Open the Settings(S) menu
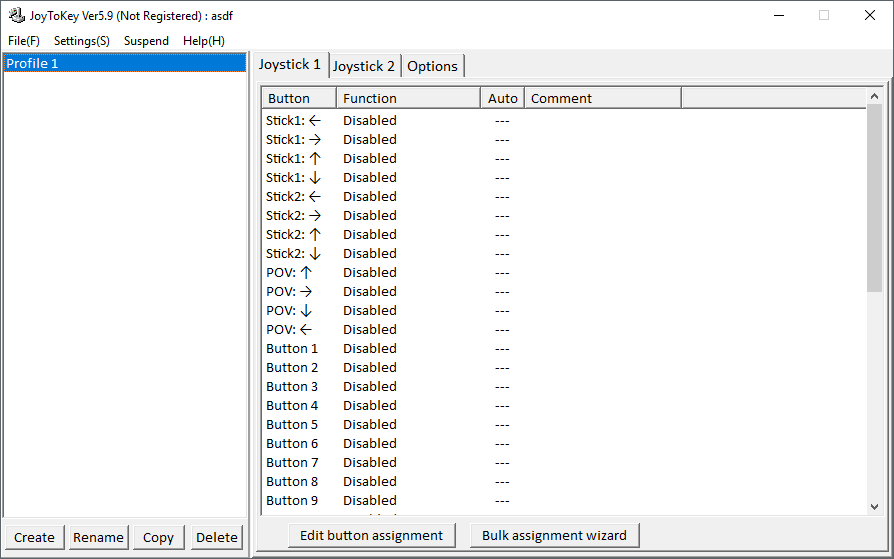 coord(82,41)
